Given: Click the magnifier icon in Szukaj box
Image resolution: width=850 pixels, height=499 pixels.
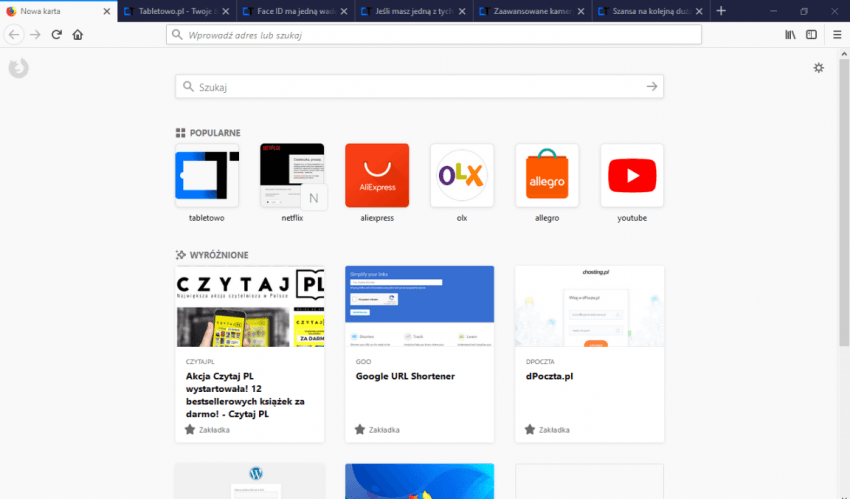Looking at the screenshot, I should 188,87.
